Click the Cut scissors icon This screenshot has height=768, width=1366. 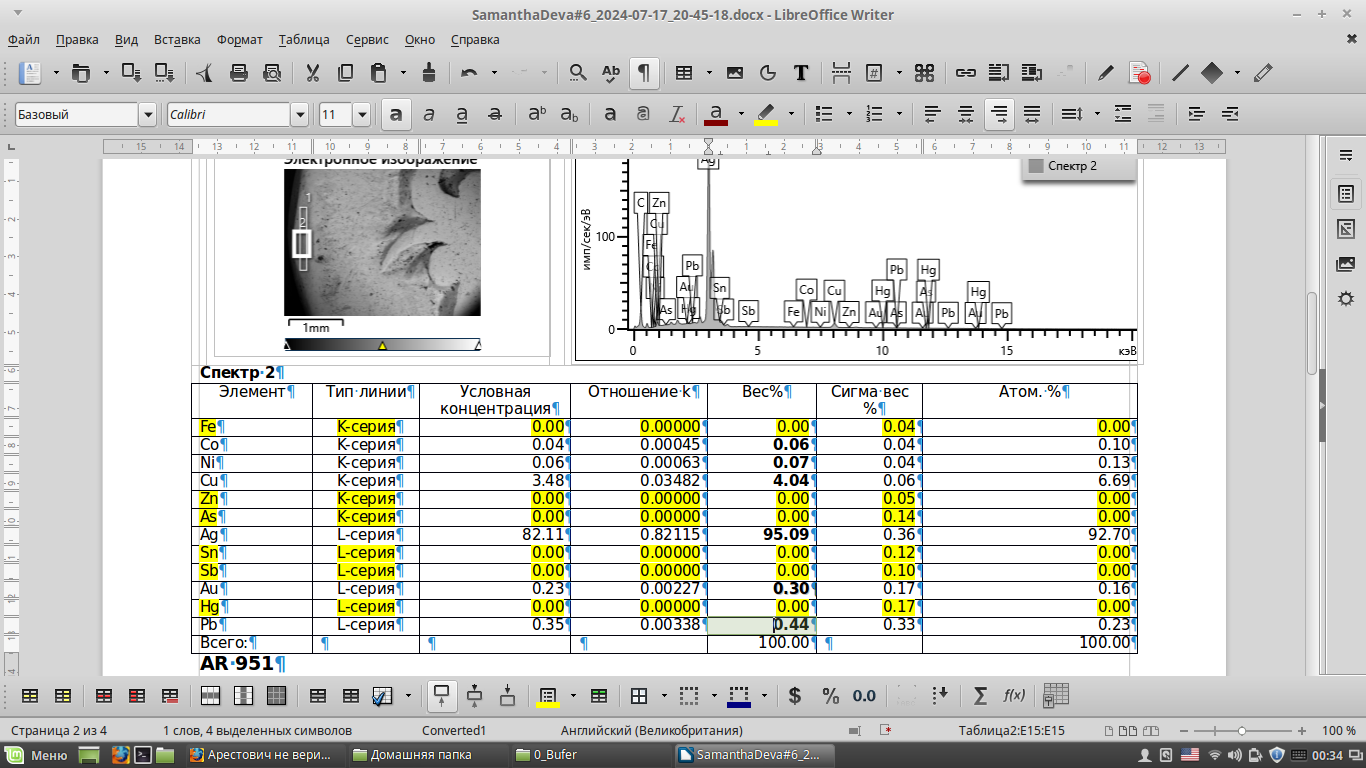312,72
